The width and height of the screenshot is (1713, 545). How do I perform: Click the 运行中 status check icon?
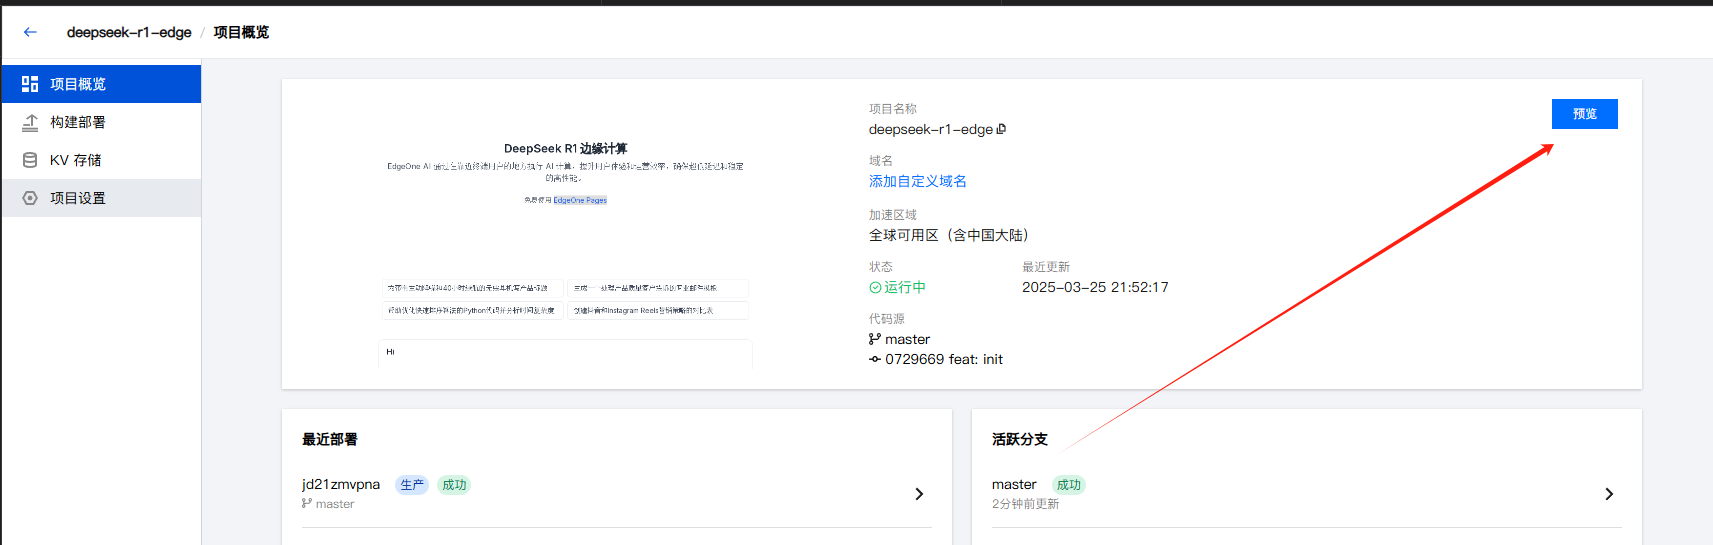875,287
